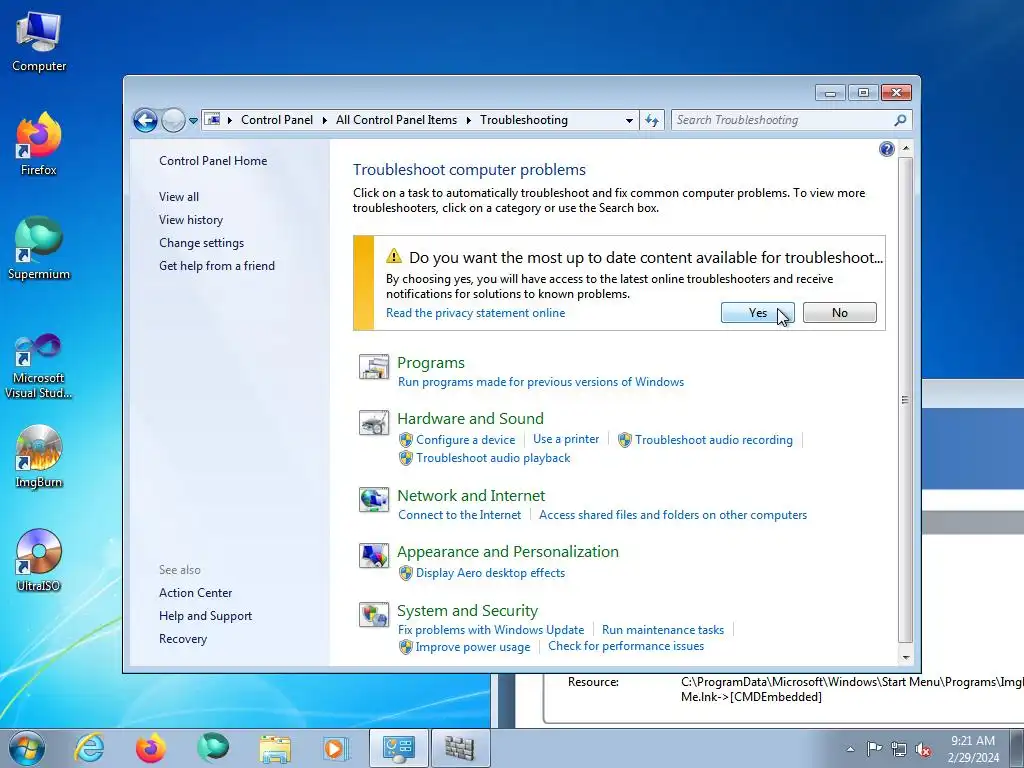Viewport: 1024px width, 768px height.
Task: Launch Firefox from the desktop shortcut
Action: (x=39, y=144)
